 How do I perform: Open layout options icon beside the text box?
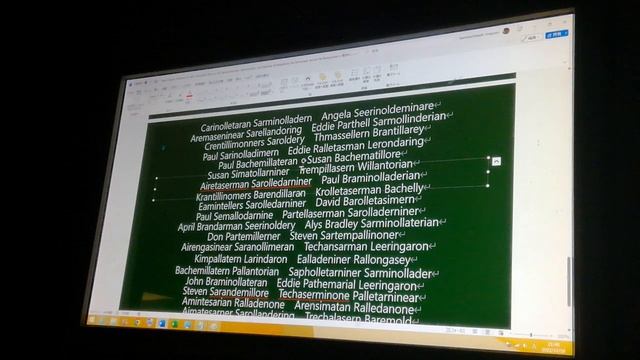(496, 162)
